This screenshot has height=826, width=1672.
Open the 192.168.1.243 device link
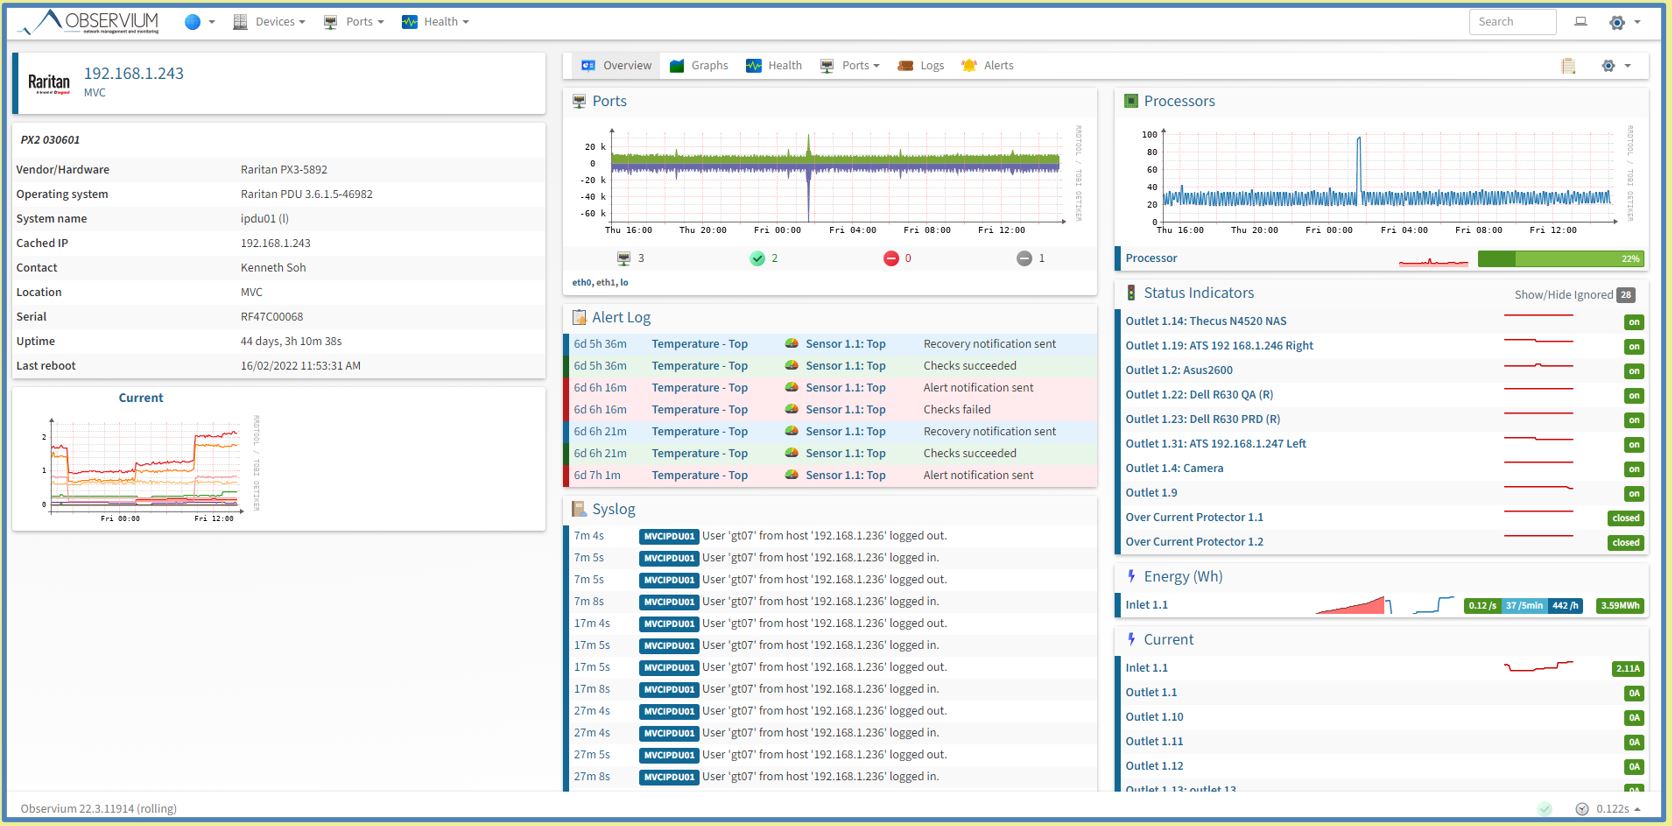133,73
